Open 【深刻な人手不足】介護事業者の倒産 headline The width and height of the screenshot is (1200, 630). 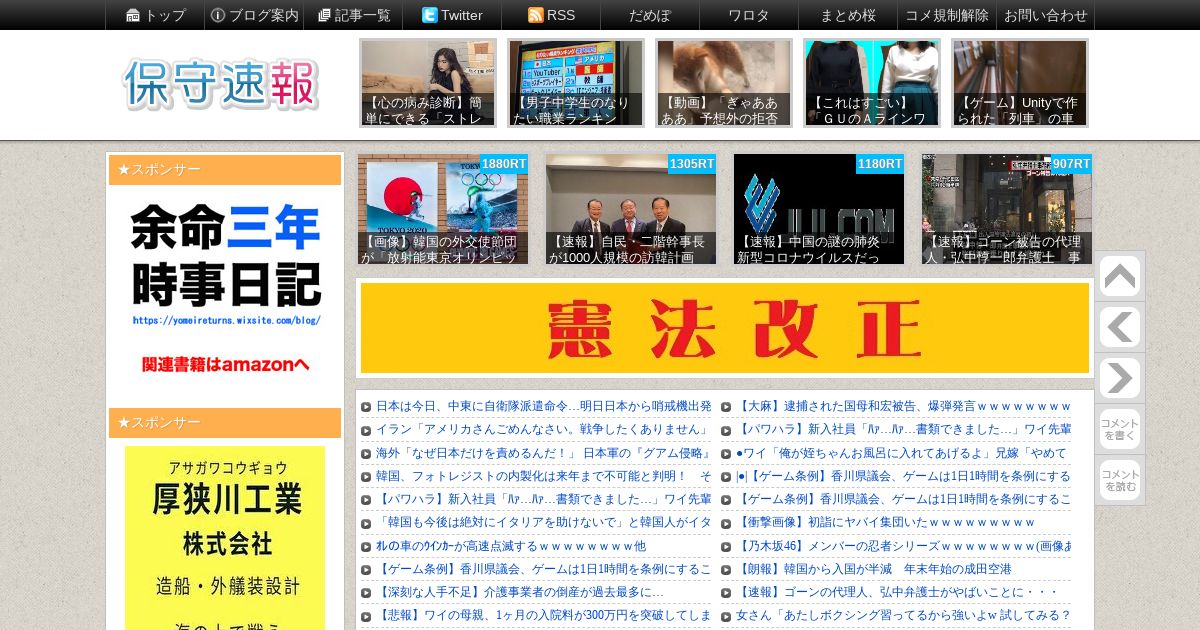pos(520,592)
